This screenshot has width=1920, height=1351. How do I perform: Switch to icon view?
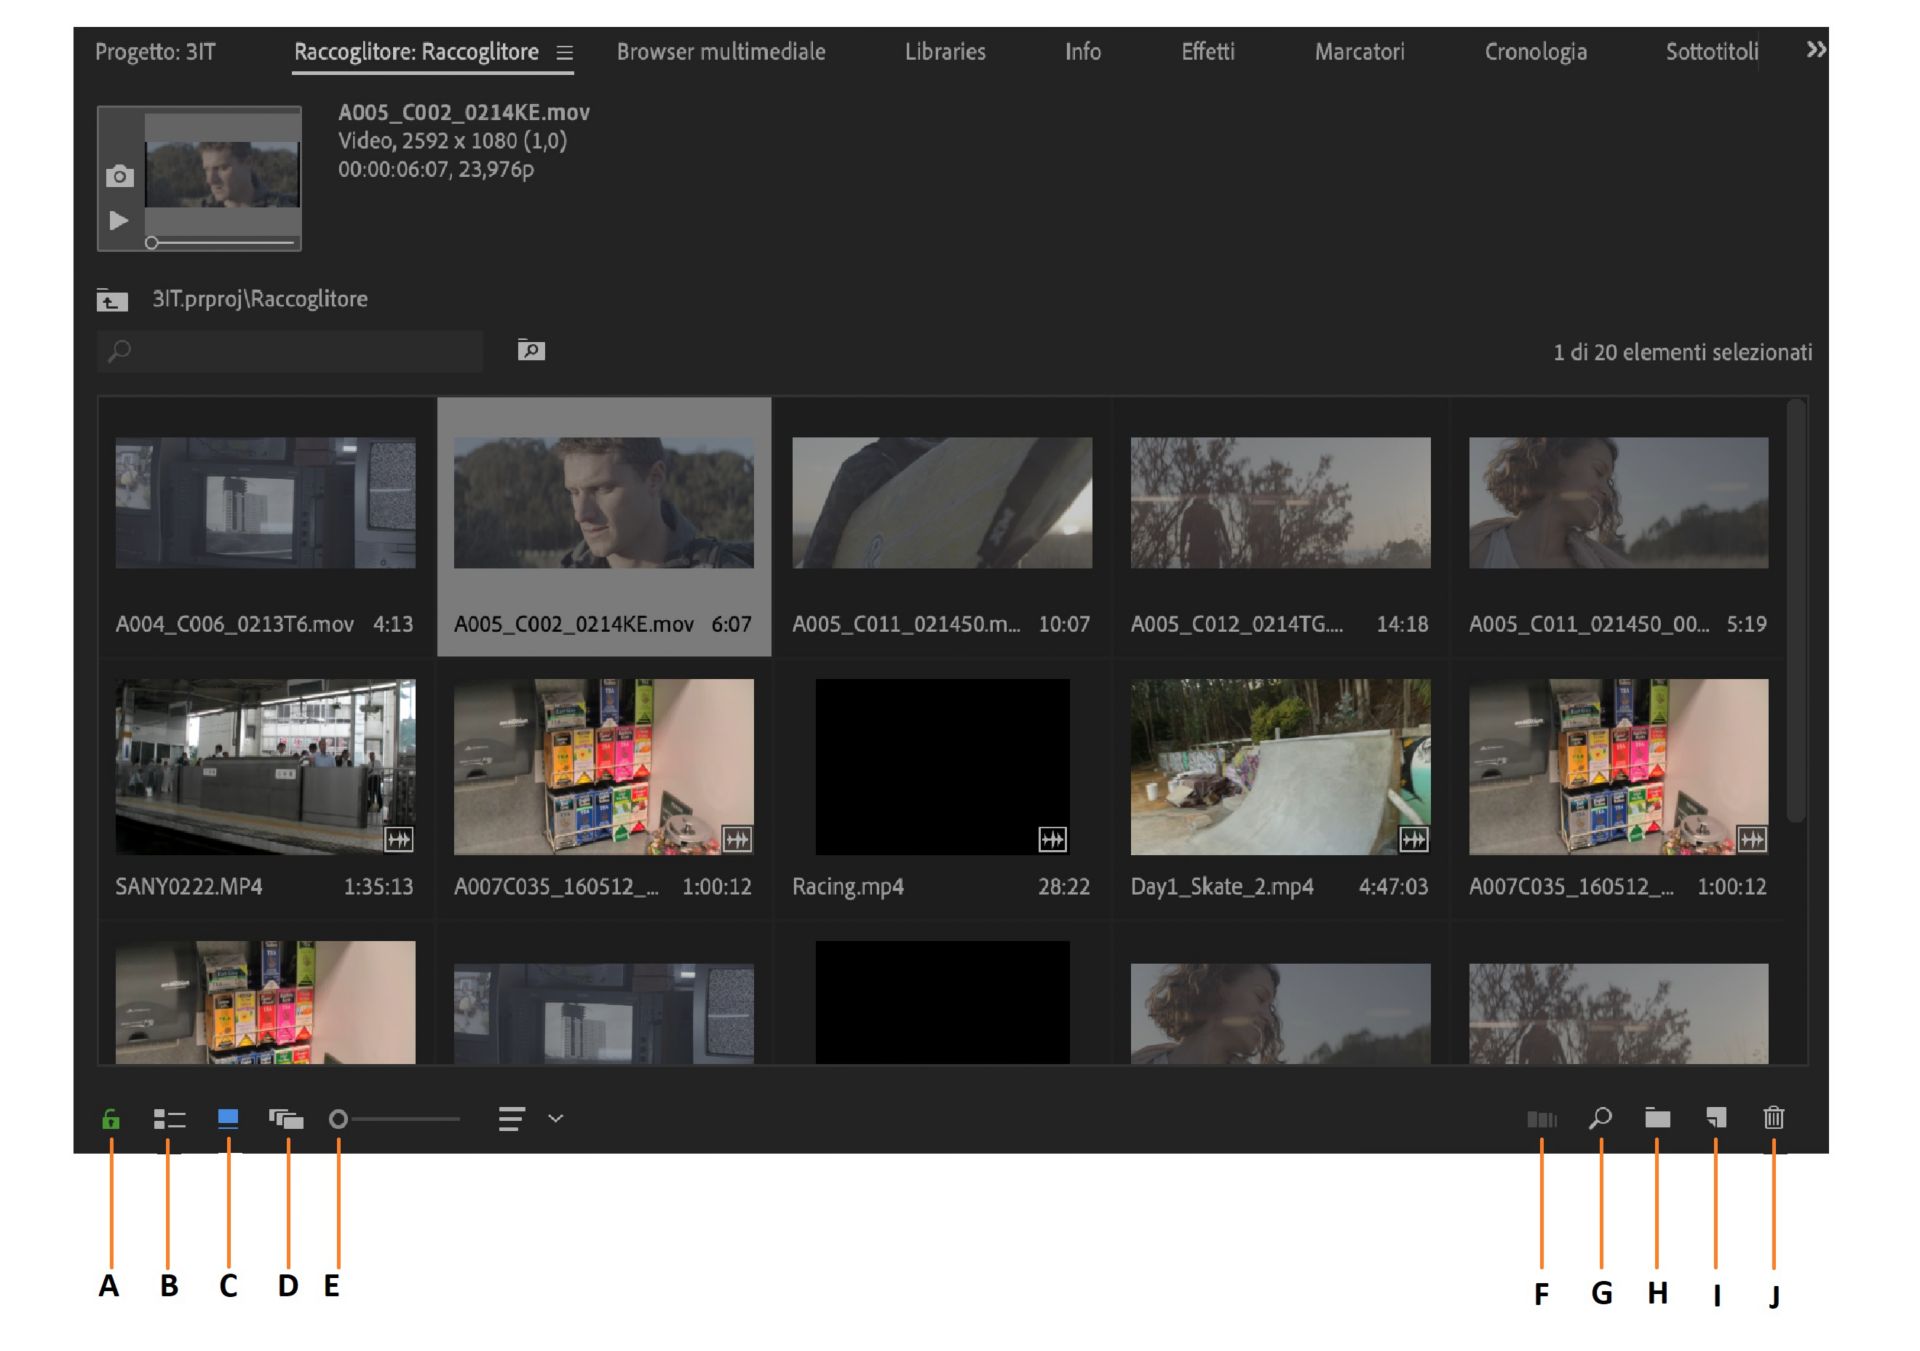(228, 1118)
